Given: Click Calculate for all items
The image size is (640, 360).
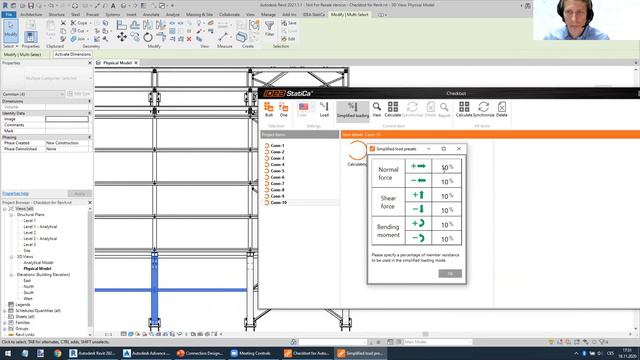Looking at the screenshot, I should 464,109.
